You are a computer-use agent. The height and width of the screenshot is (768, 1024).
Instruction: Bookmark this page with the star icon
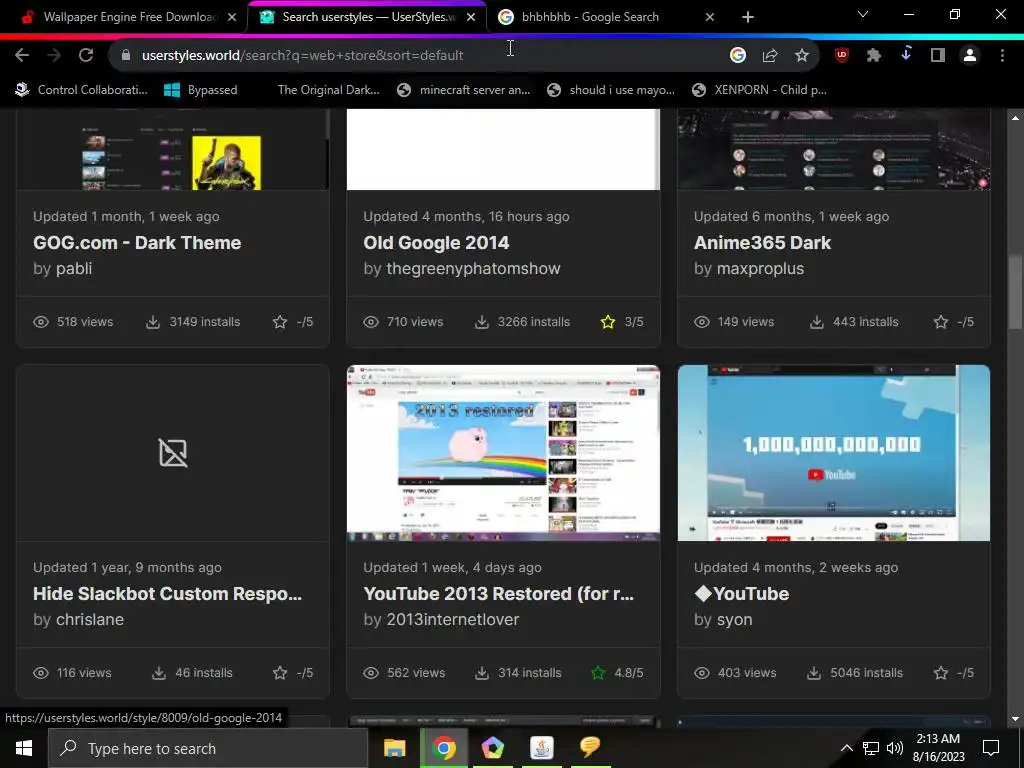click(802, 56)
